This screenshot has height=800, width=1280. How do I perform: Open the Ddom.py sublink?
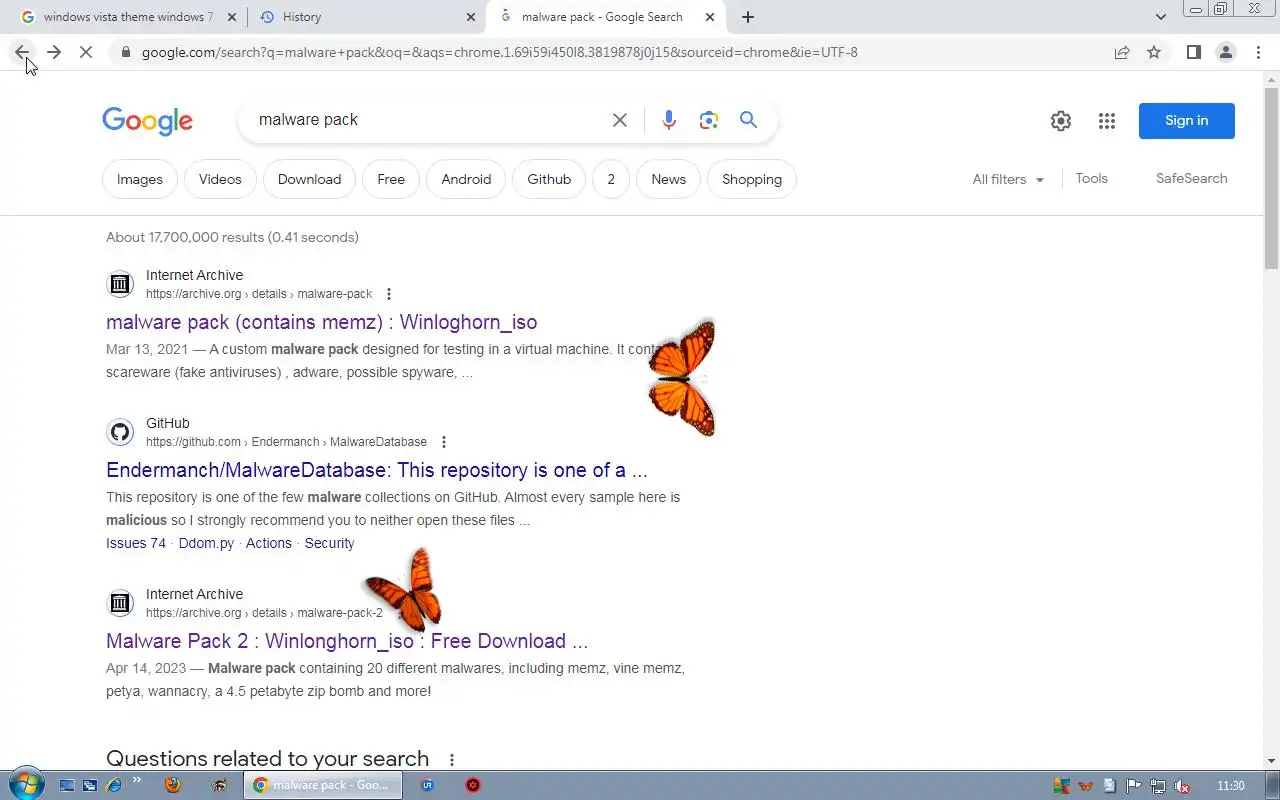click(206, 543)
